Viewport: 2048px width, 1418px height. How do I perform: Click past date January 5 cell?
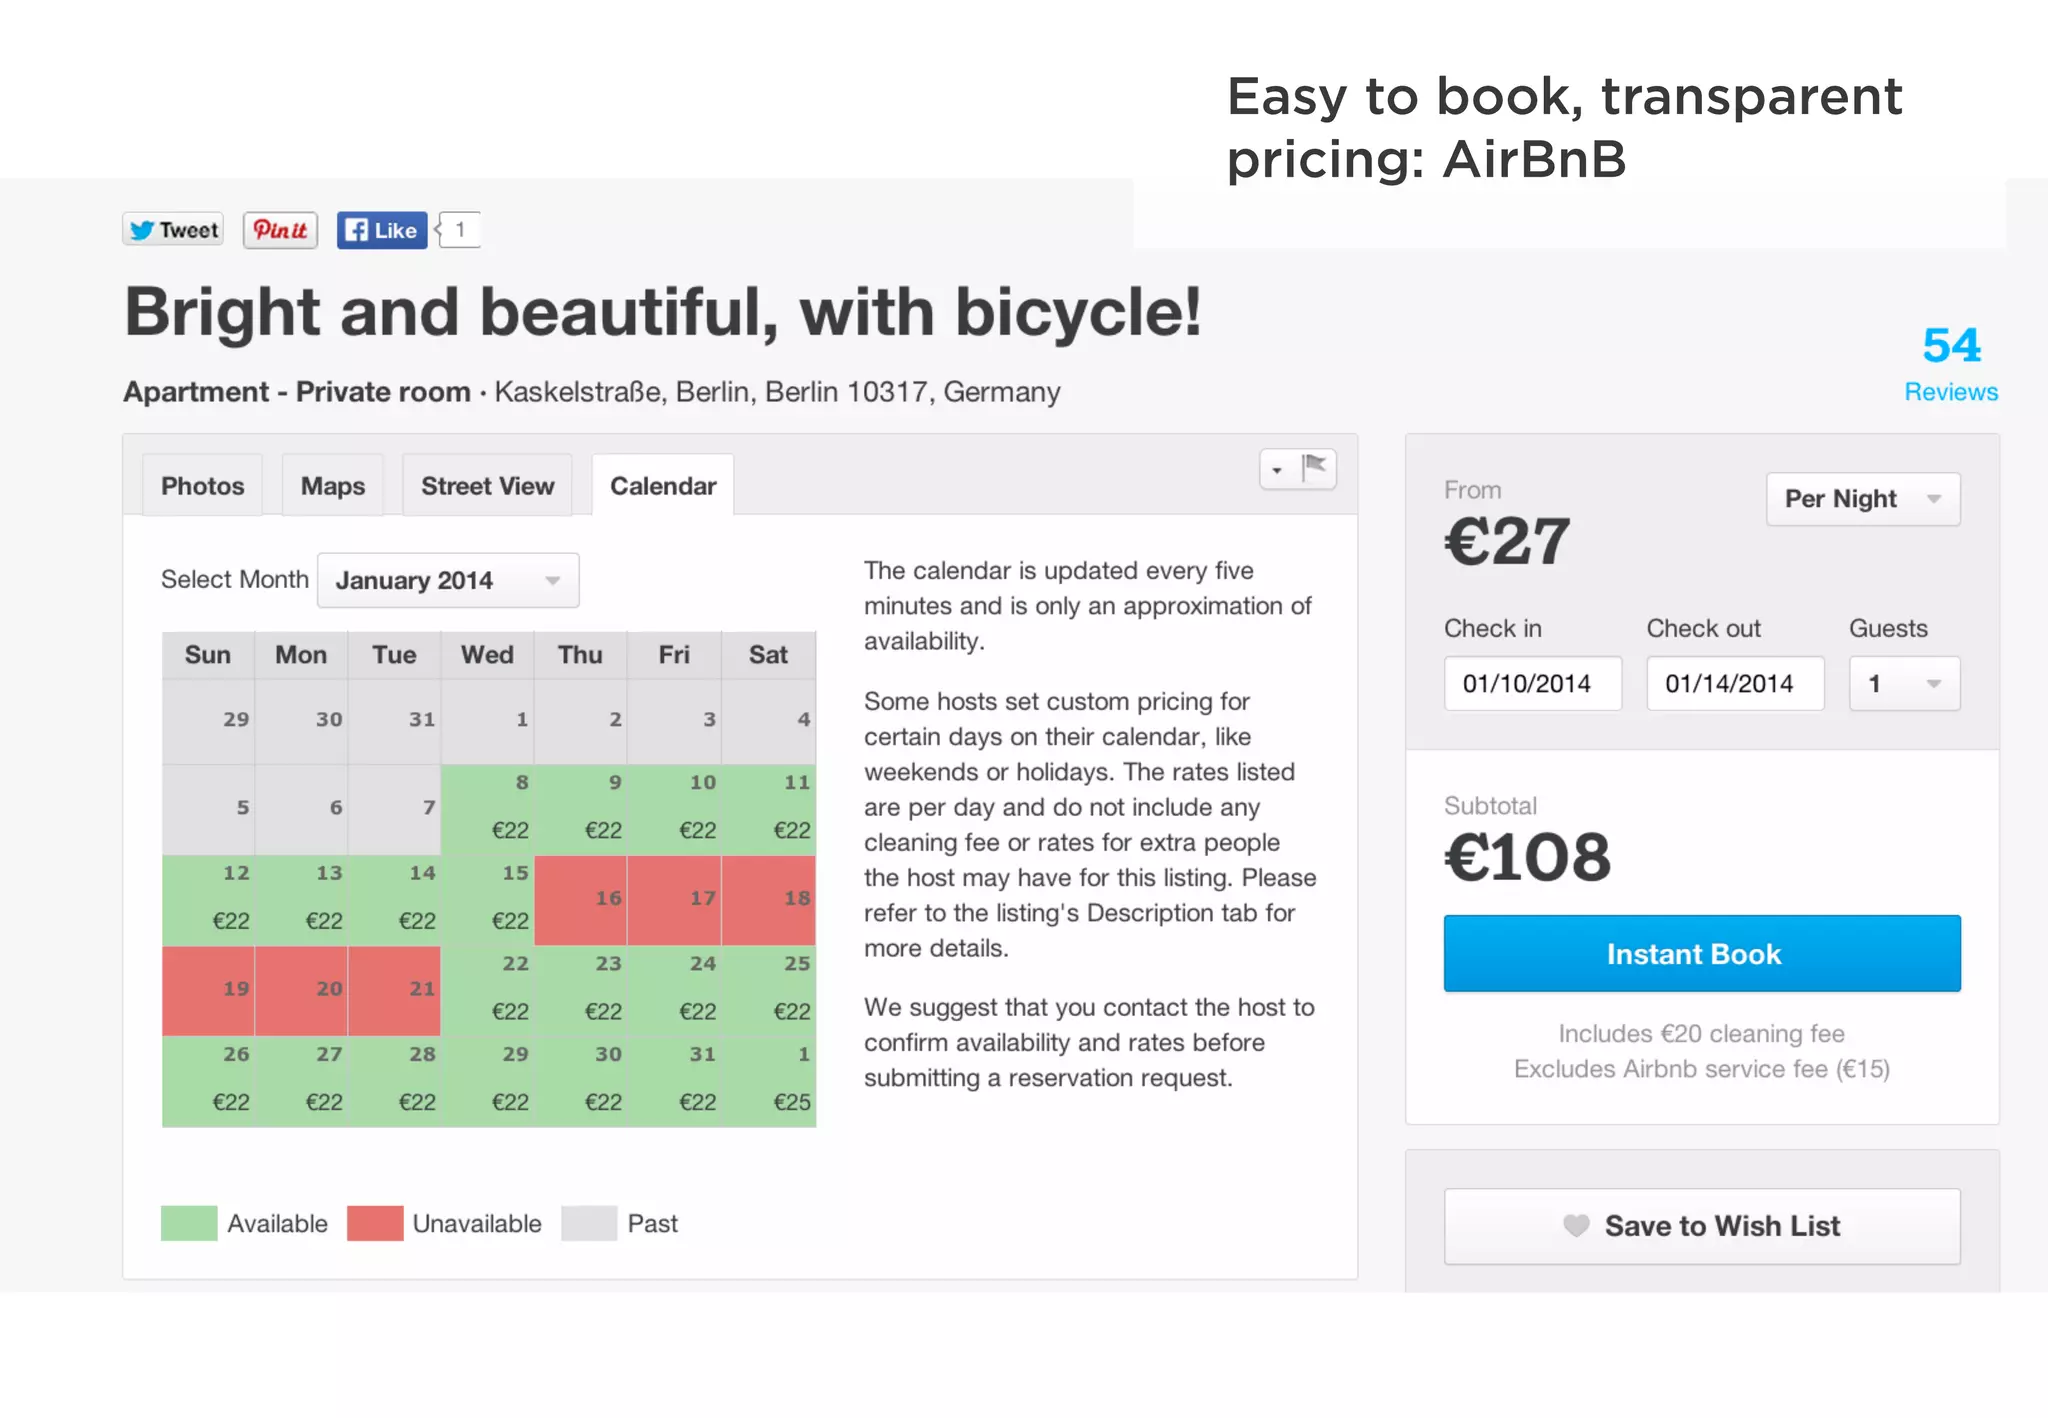208,810
